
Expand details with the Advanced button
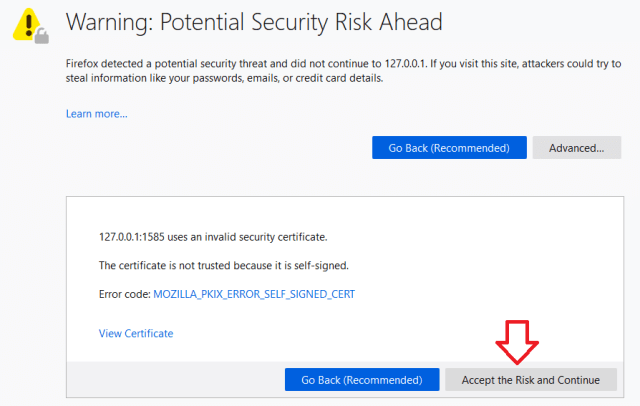tap(576, 148)
